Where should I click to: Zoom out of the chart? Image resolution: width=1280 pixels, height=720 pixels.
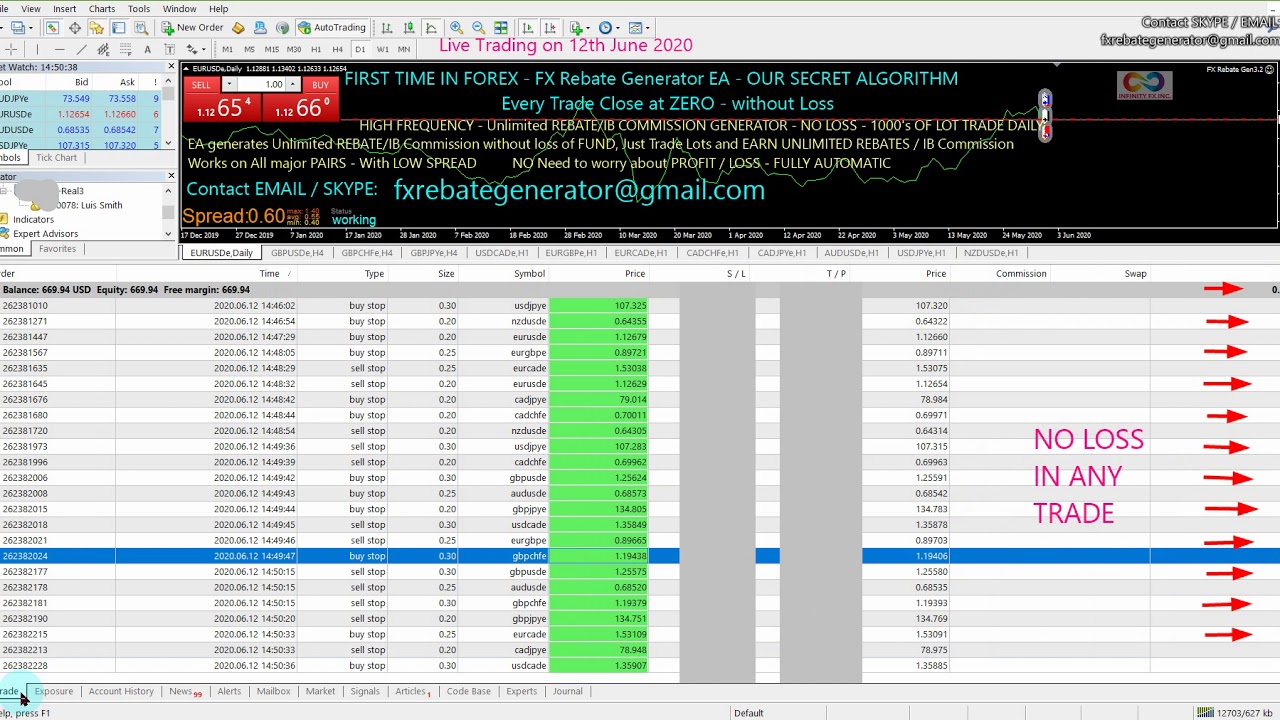pos(478,27)
